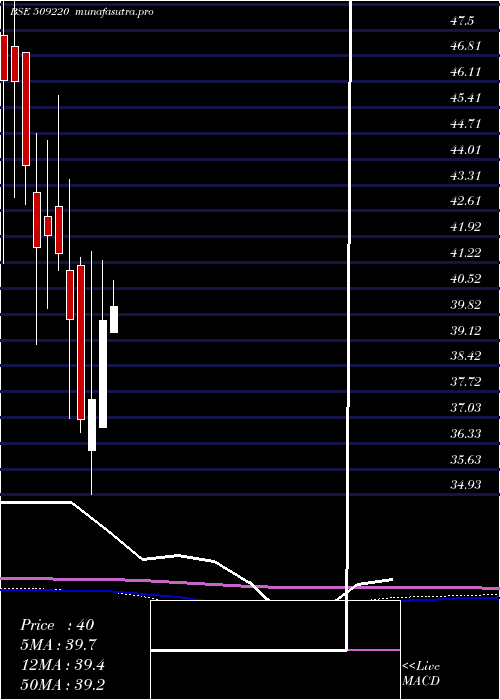The height and width of the screenshot is (700, 500).
Task: Click the 'BSE 509220' chart title text
Action: click(x=39, y=12)
